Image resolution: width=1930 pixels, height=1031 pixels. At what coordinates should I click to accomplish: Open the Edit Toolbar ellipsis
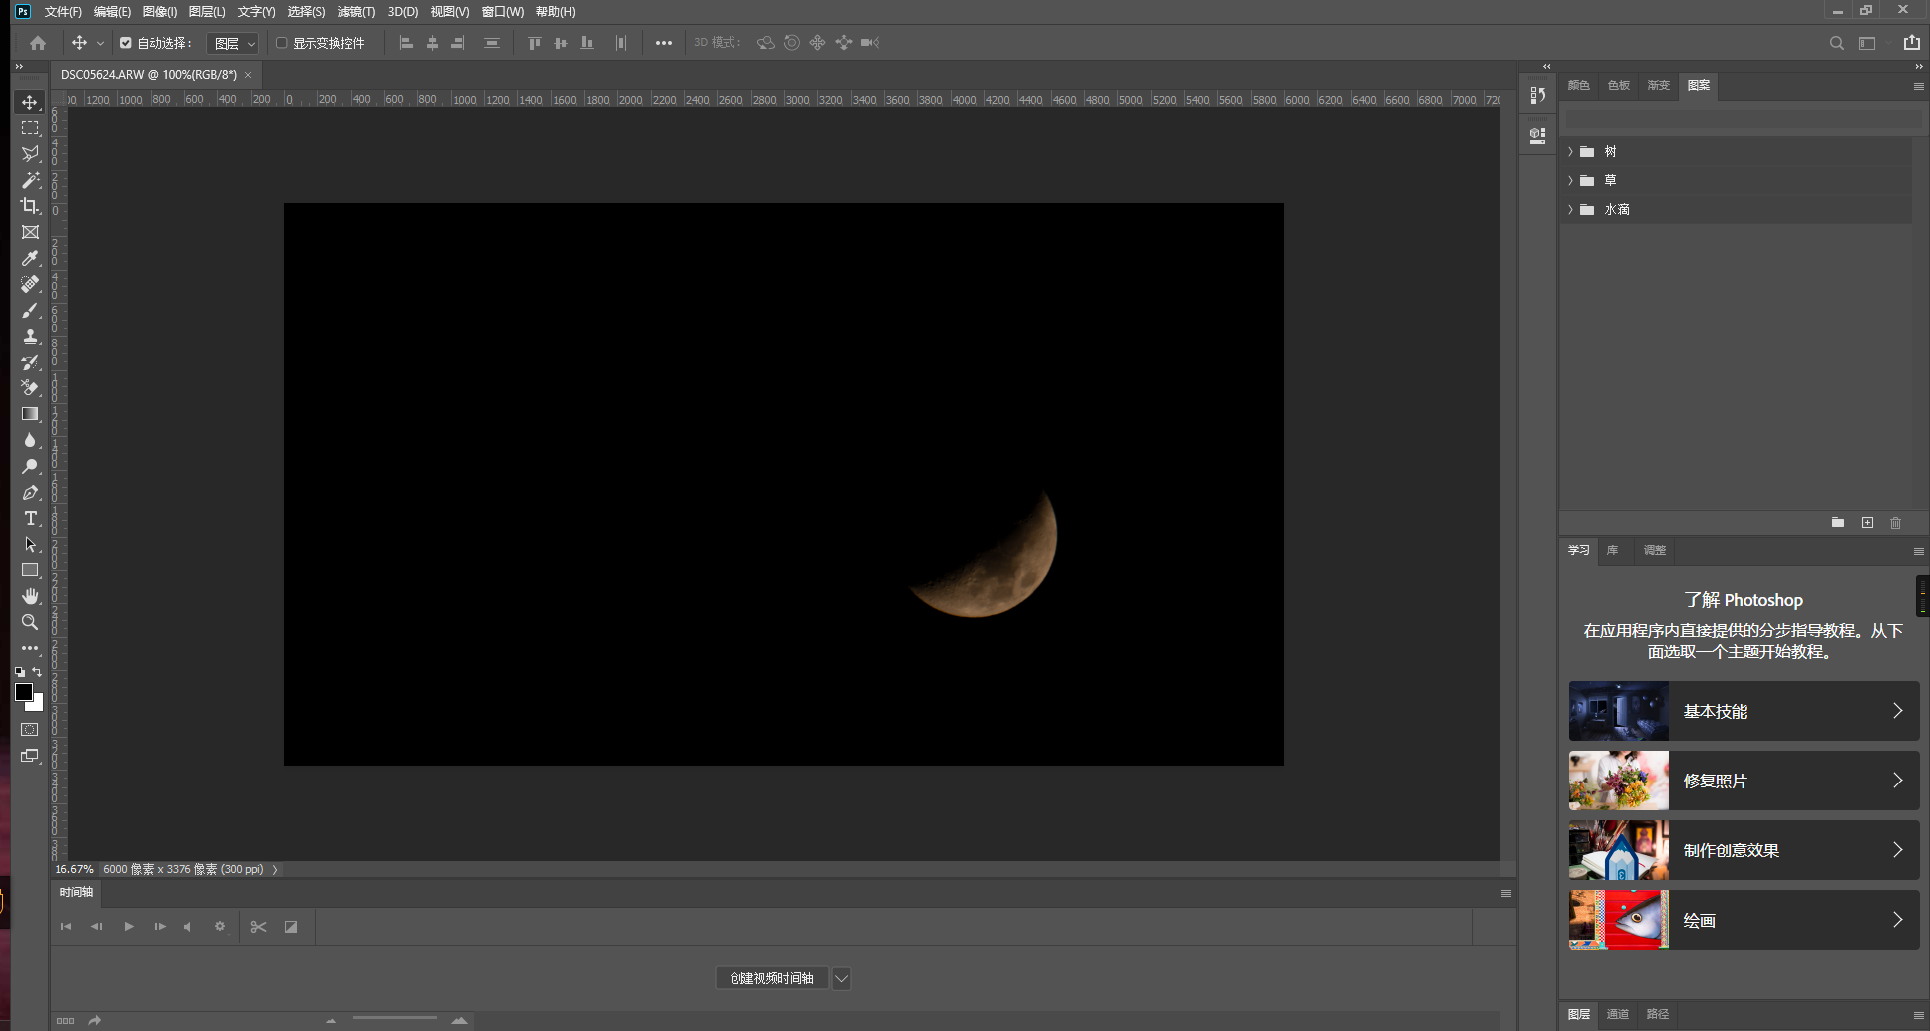(x=30, y=648)
